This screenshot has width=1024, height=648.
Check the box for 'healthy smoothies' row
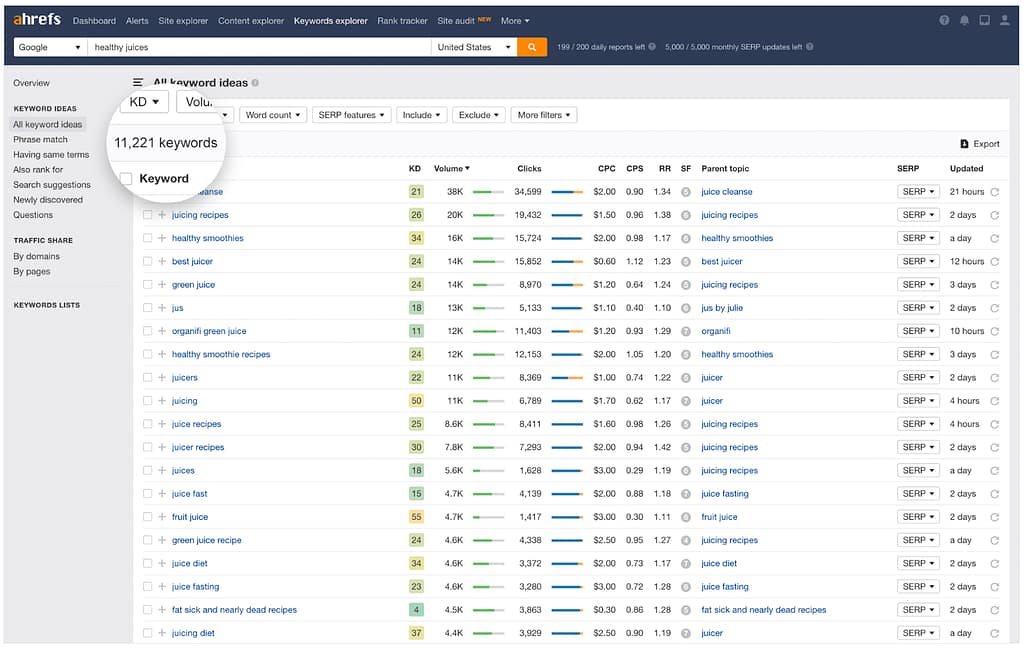tap(147, 239)
